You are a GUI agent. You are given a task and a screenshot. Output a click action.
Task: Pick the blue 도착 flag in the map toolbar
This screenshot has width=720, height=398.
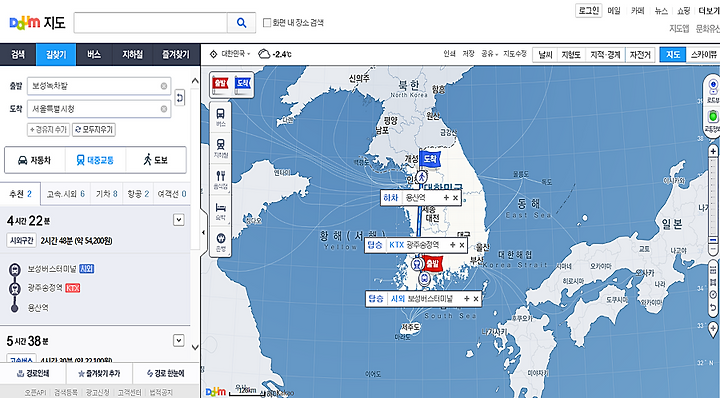243,84
